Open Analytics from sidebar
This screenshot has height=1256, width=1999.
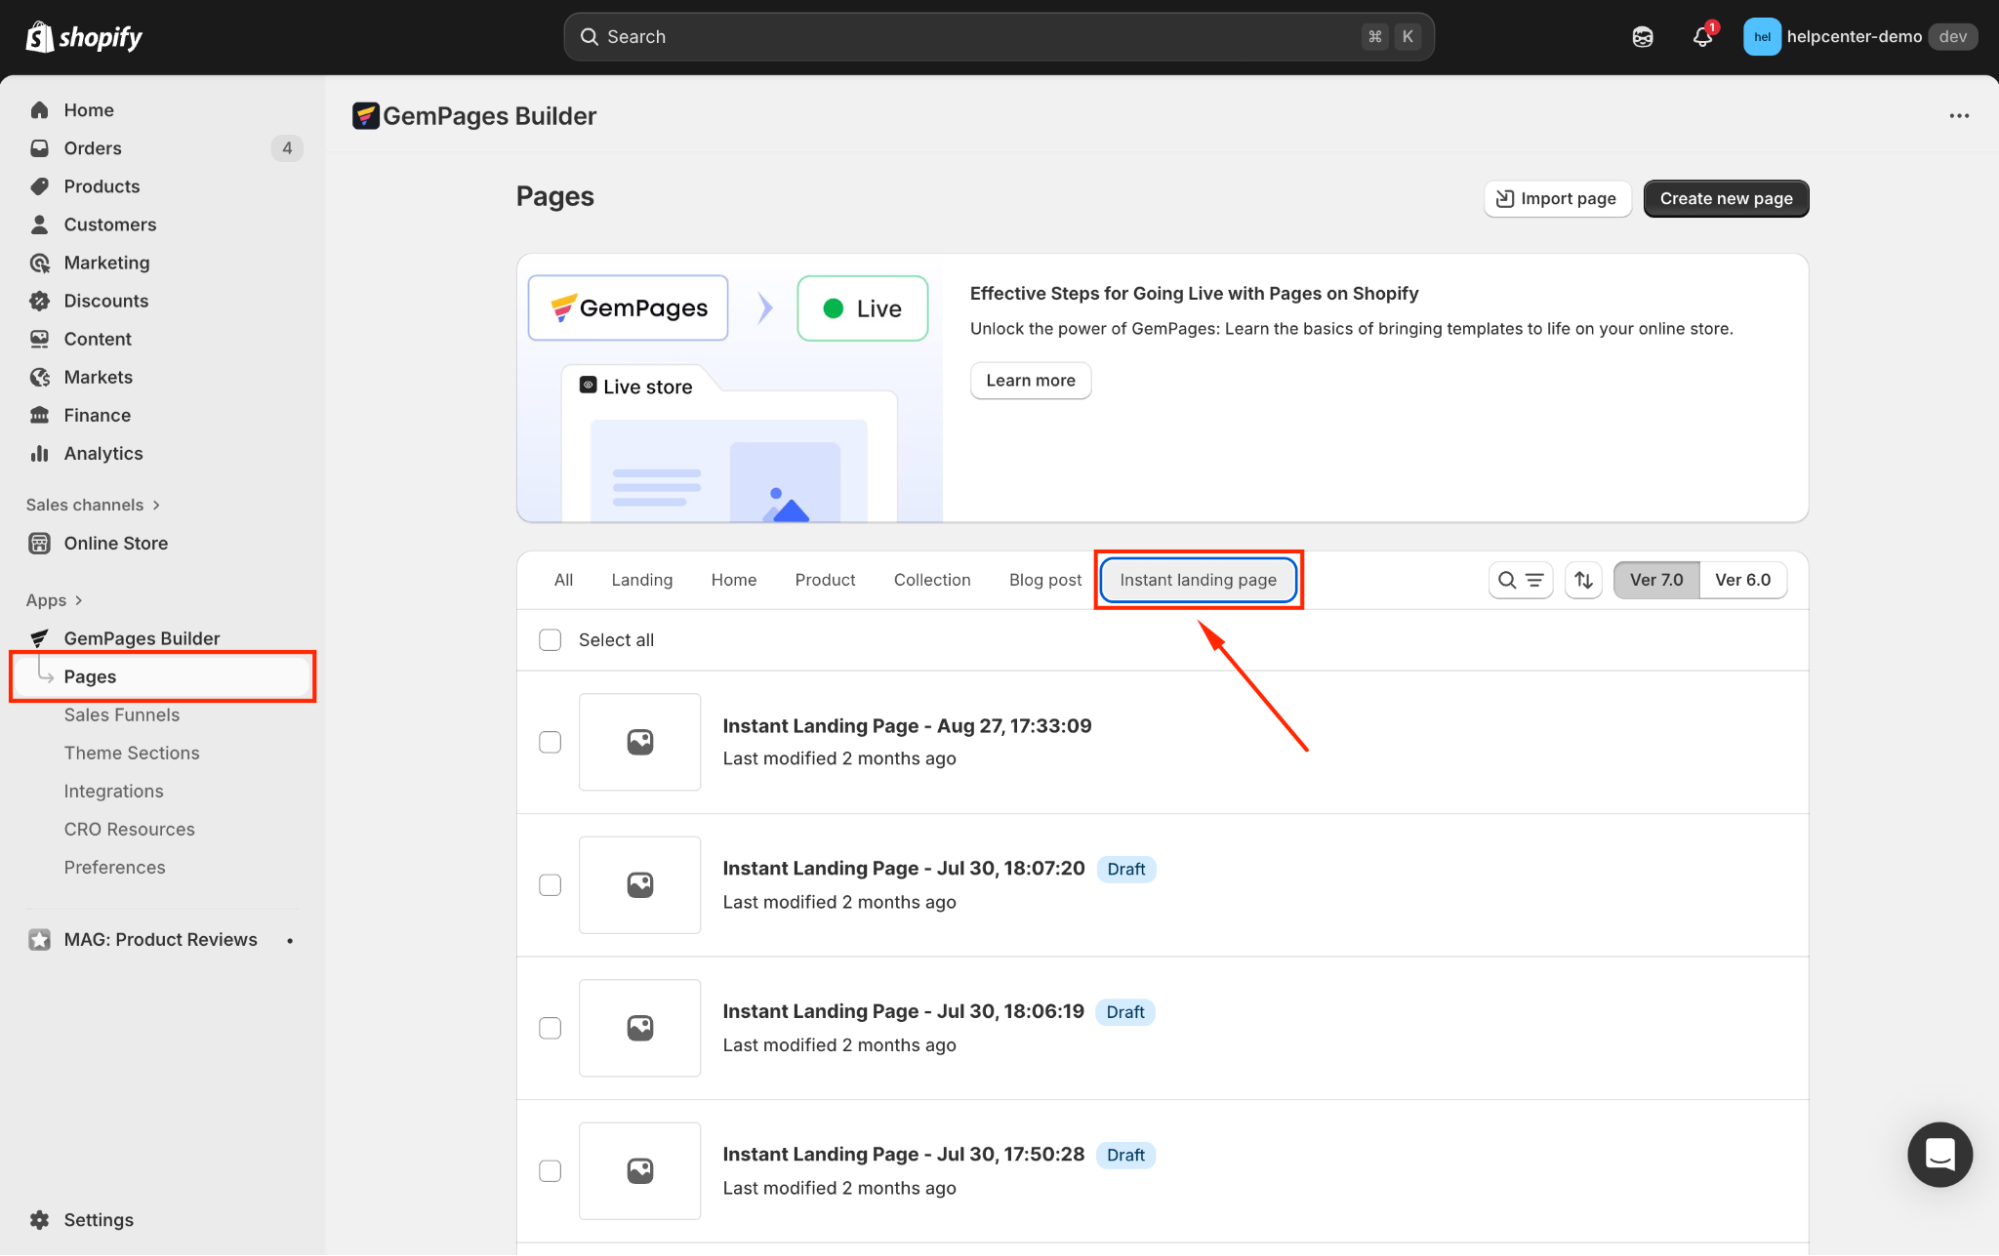[103, 453]
